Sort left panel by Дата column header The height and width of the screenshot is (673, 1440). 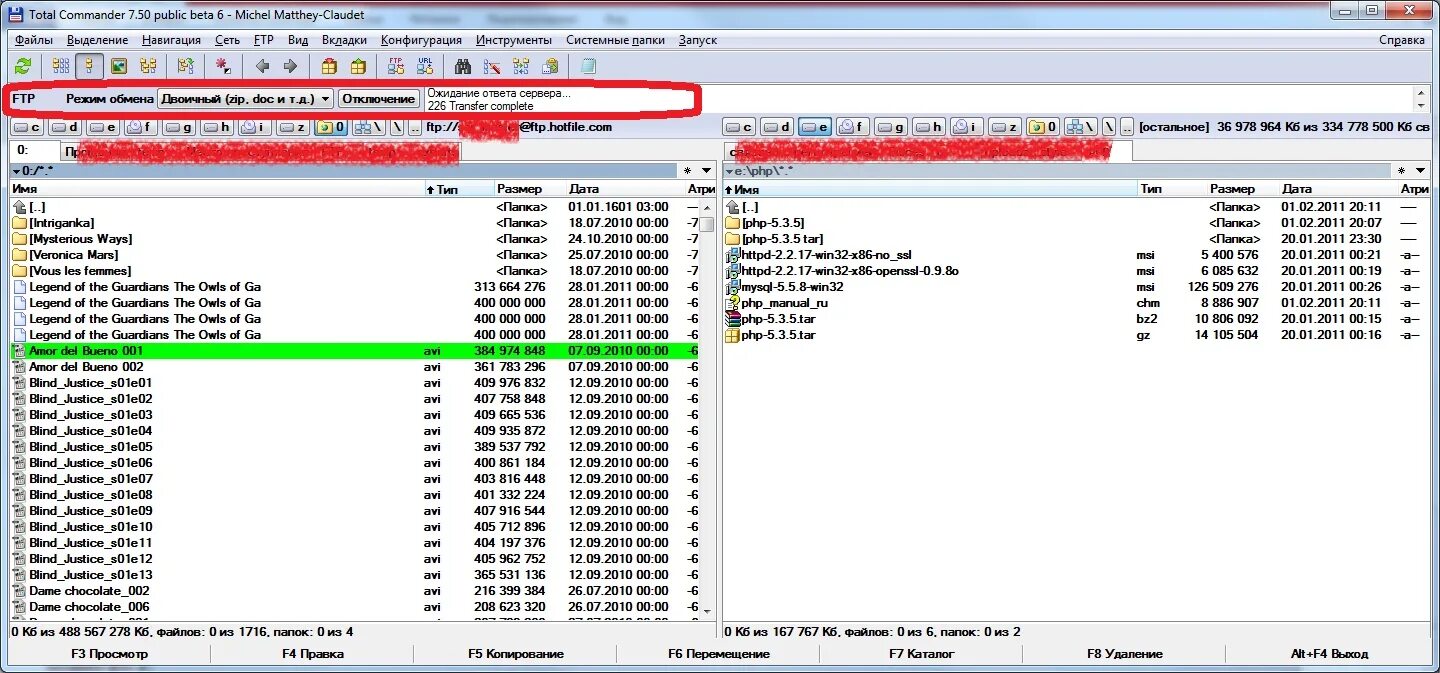[x=625, y=189]
